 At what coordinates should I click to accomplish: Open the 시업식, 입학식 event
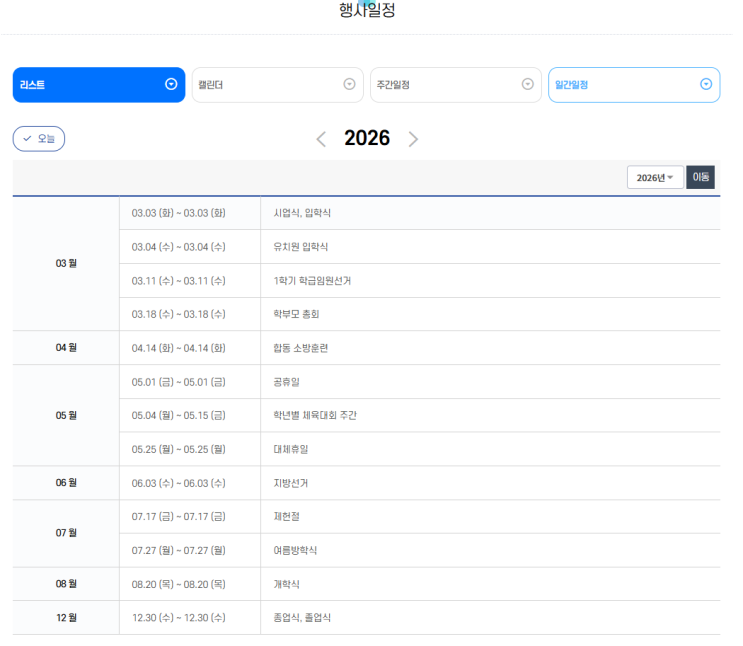coord(302,213)
